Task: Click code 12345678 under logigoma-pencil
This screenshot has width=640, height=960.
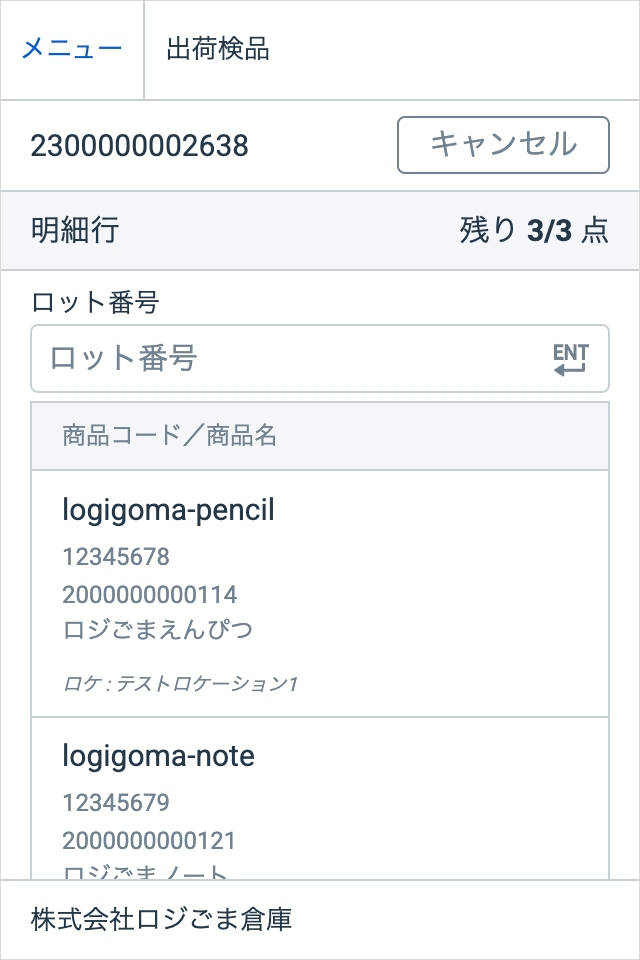Action: coord(116,556)
